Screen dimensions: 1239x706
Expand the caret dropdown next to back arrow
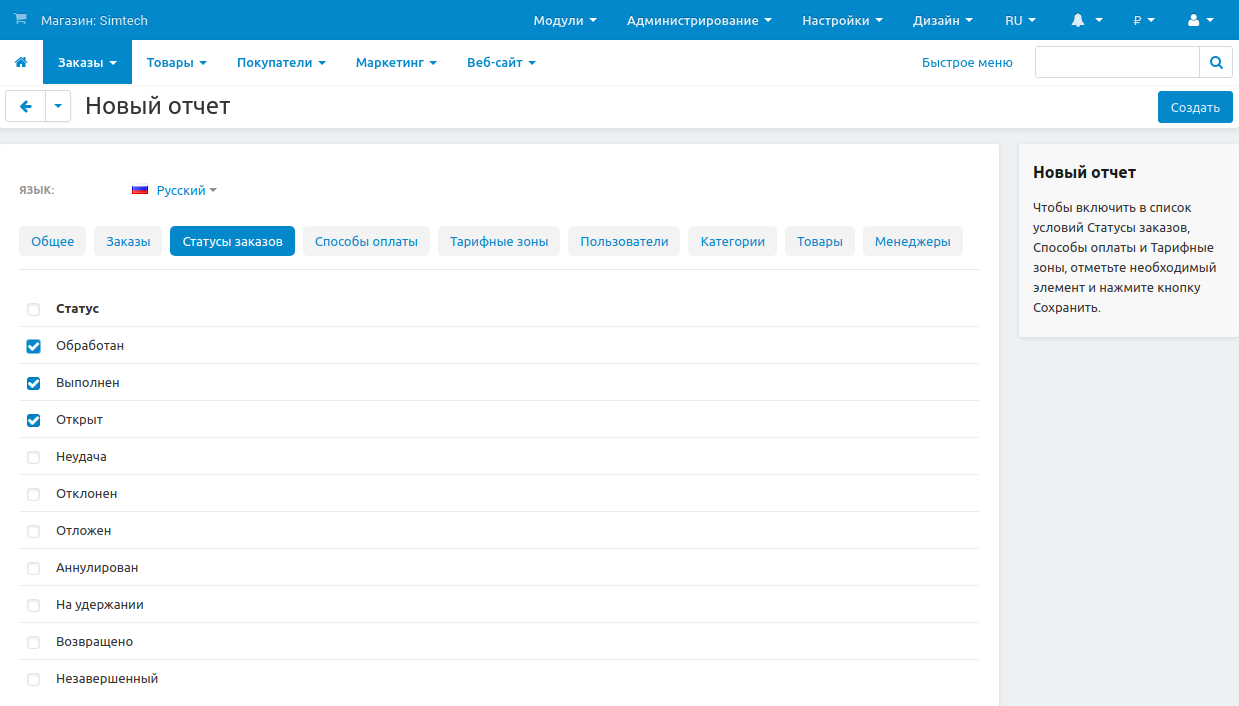pyautogui.click(x=58, y=106)
